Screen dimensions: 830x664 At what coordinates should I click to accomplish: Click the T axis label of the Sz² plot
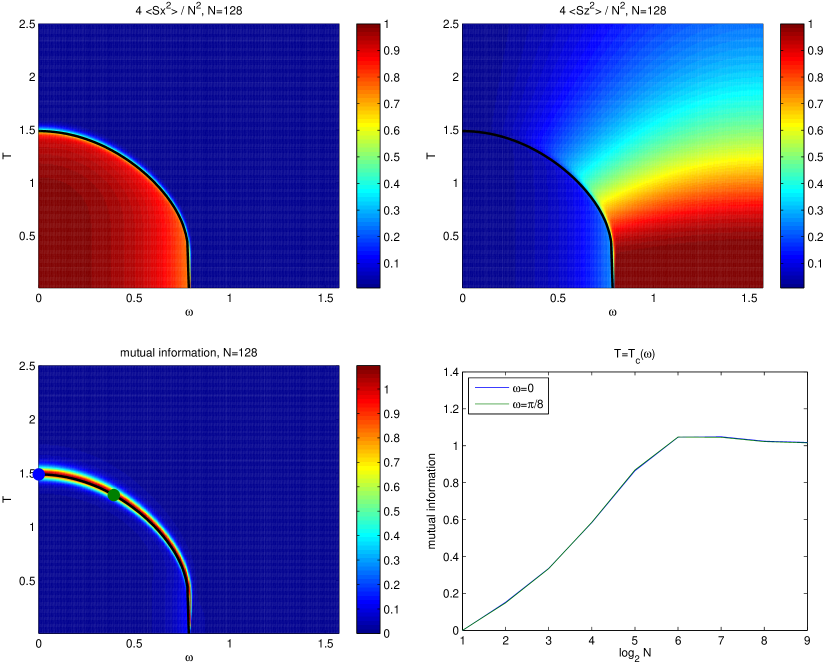coord(431,156)
